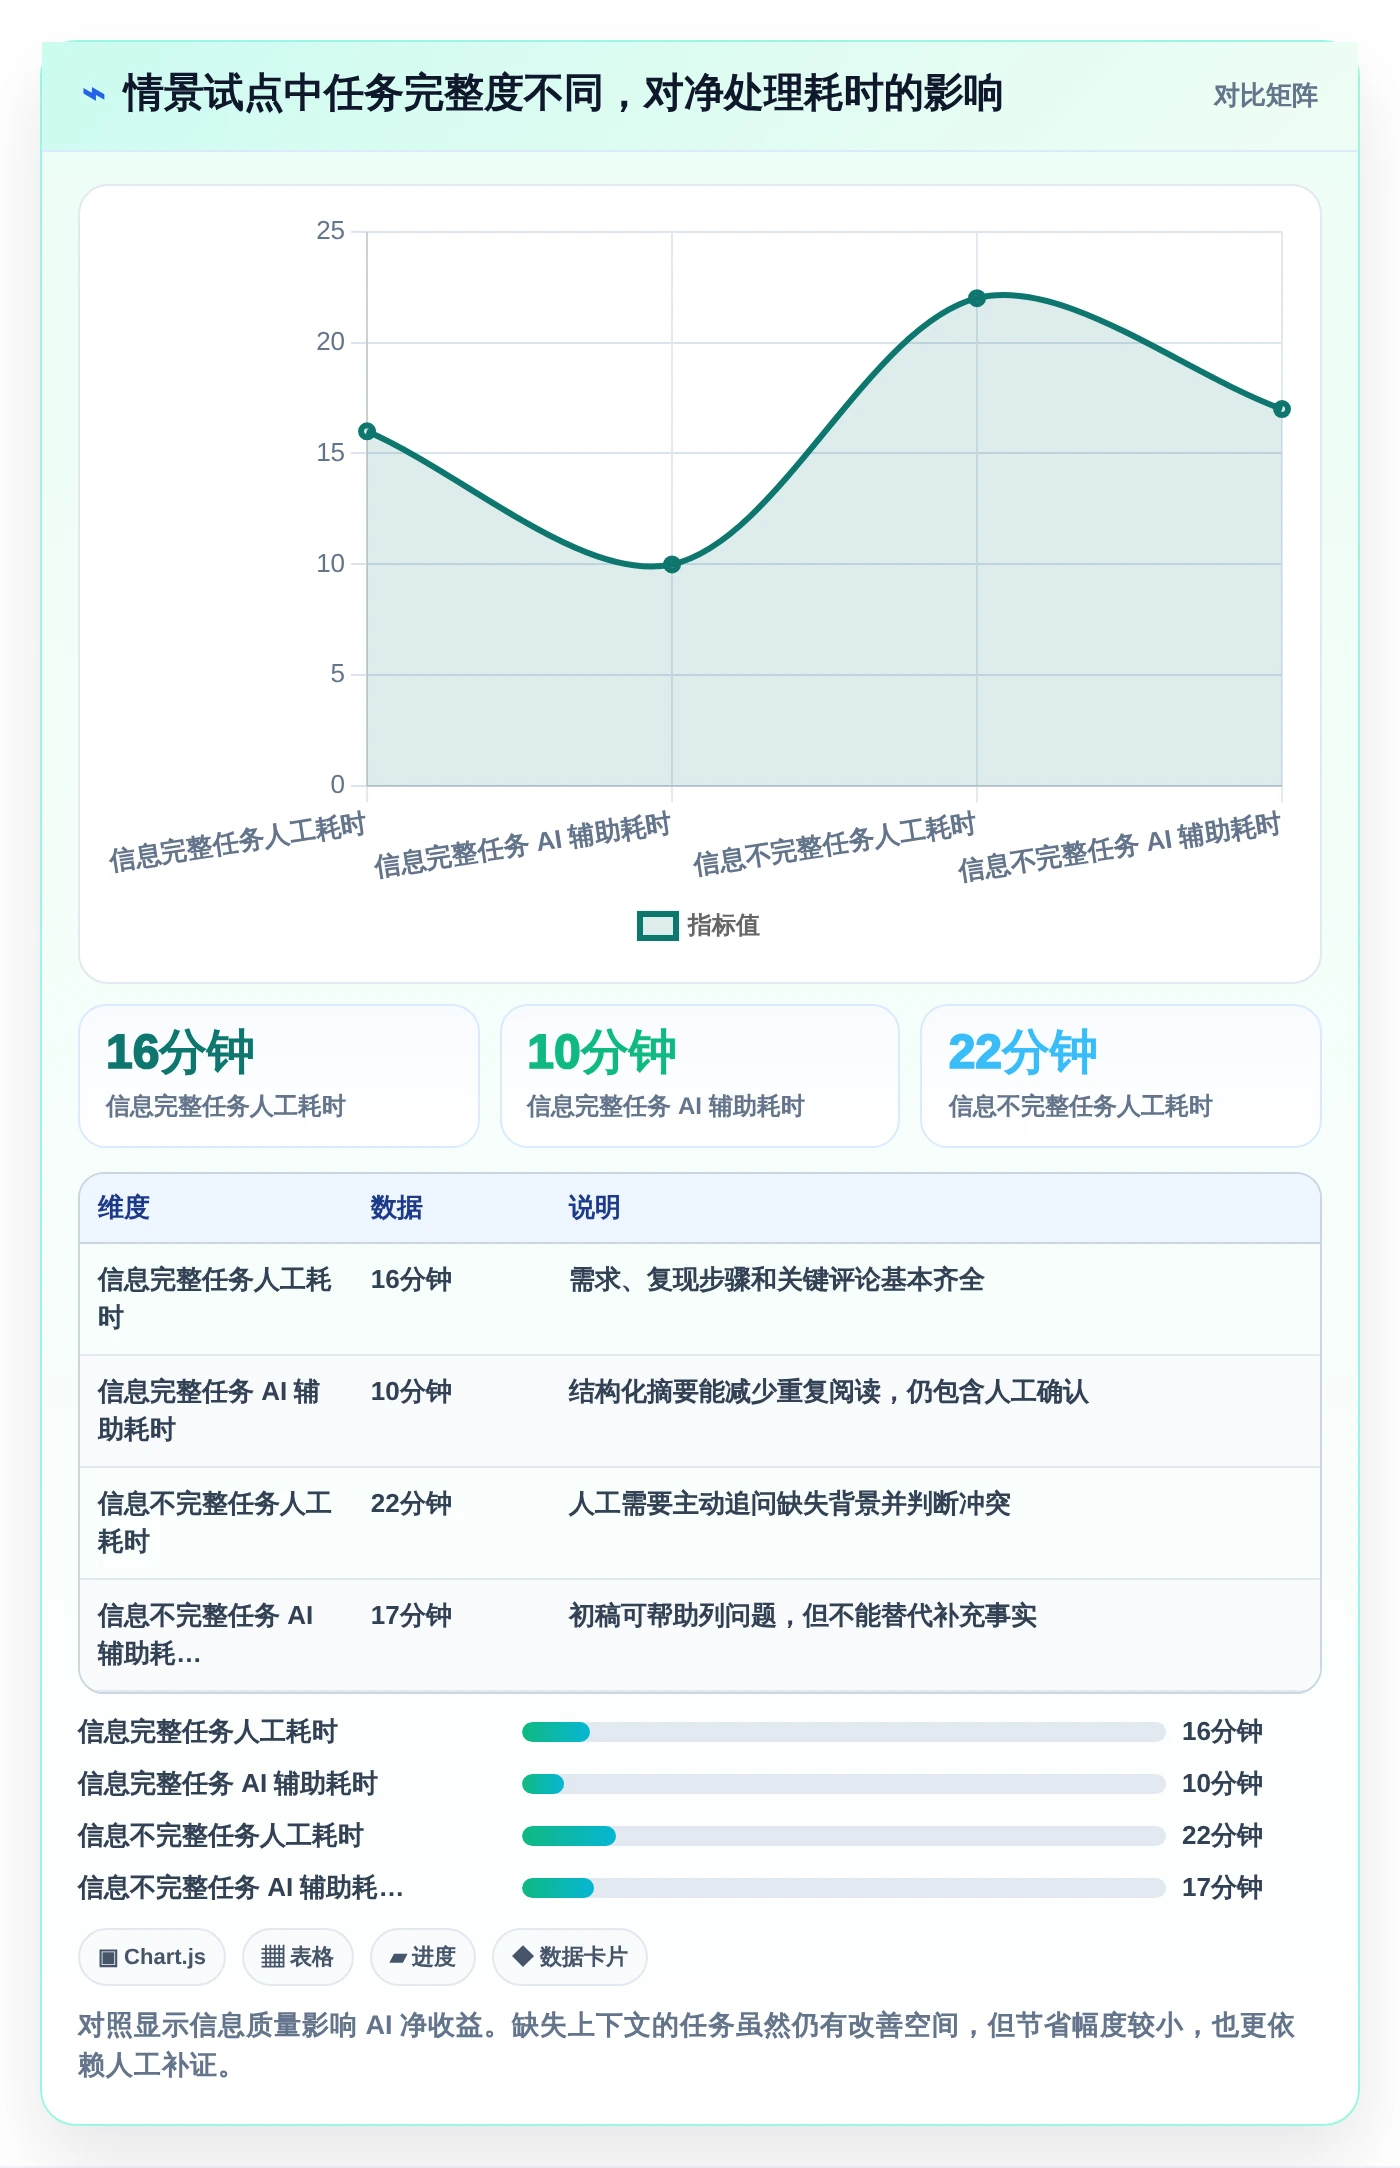Click the 进度 tag chip
This screenshot has width=1400, height=2168.
pyautogui.click(x=422, y=1957)
